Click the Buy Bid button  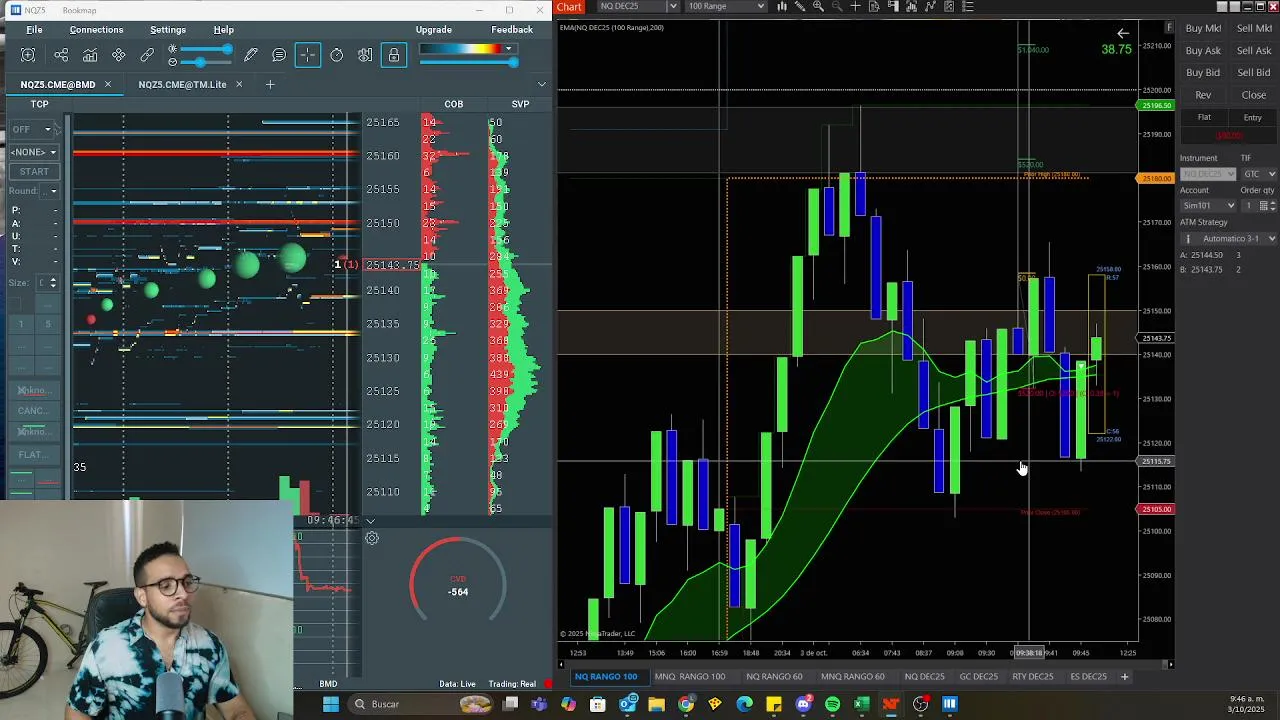(1203, 72)
